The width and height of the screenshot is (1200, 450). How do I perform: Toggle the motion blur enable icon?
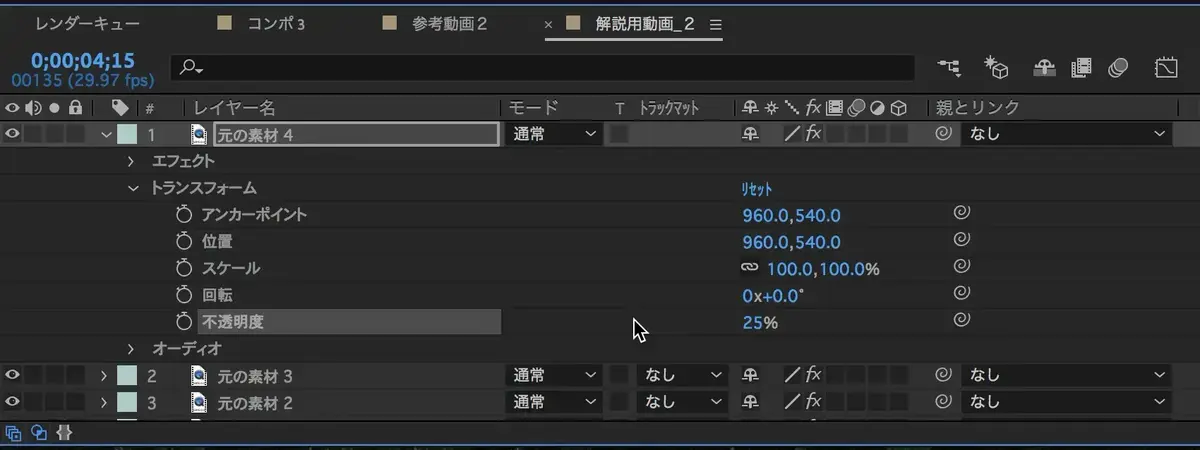pyautogui.click(x=1118, y=67)
